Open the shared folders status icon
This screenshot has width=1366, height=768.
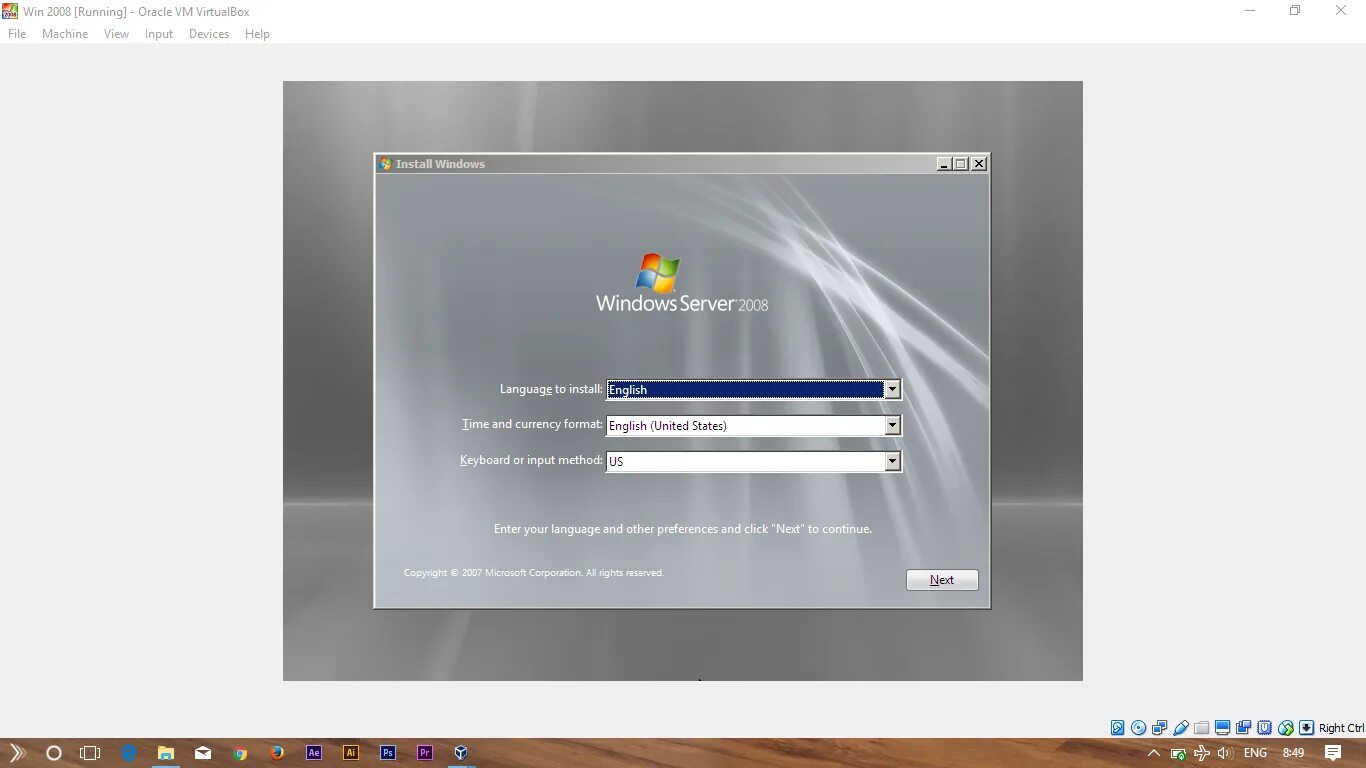point(1202,728)
